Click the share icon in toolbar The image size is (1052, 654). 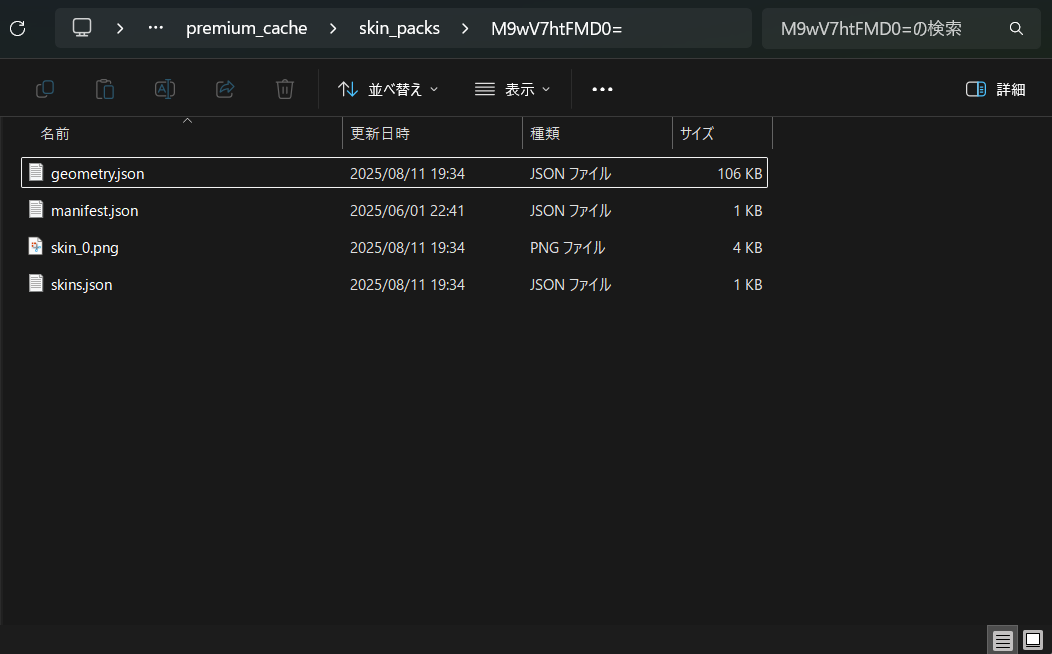click(225, 89)
